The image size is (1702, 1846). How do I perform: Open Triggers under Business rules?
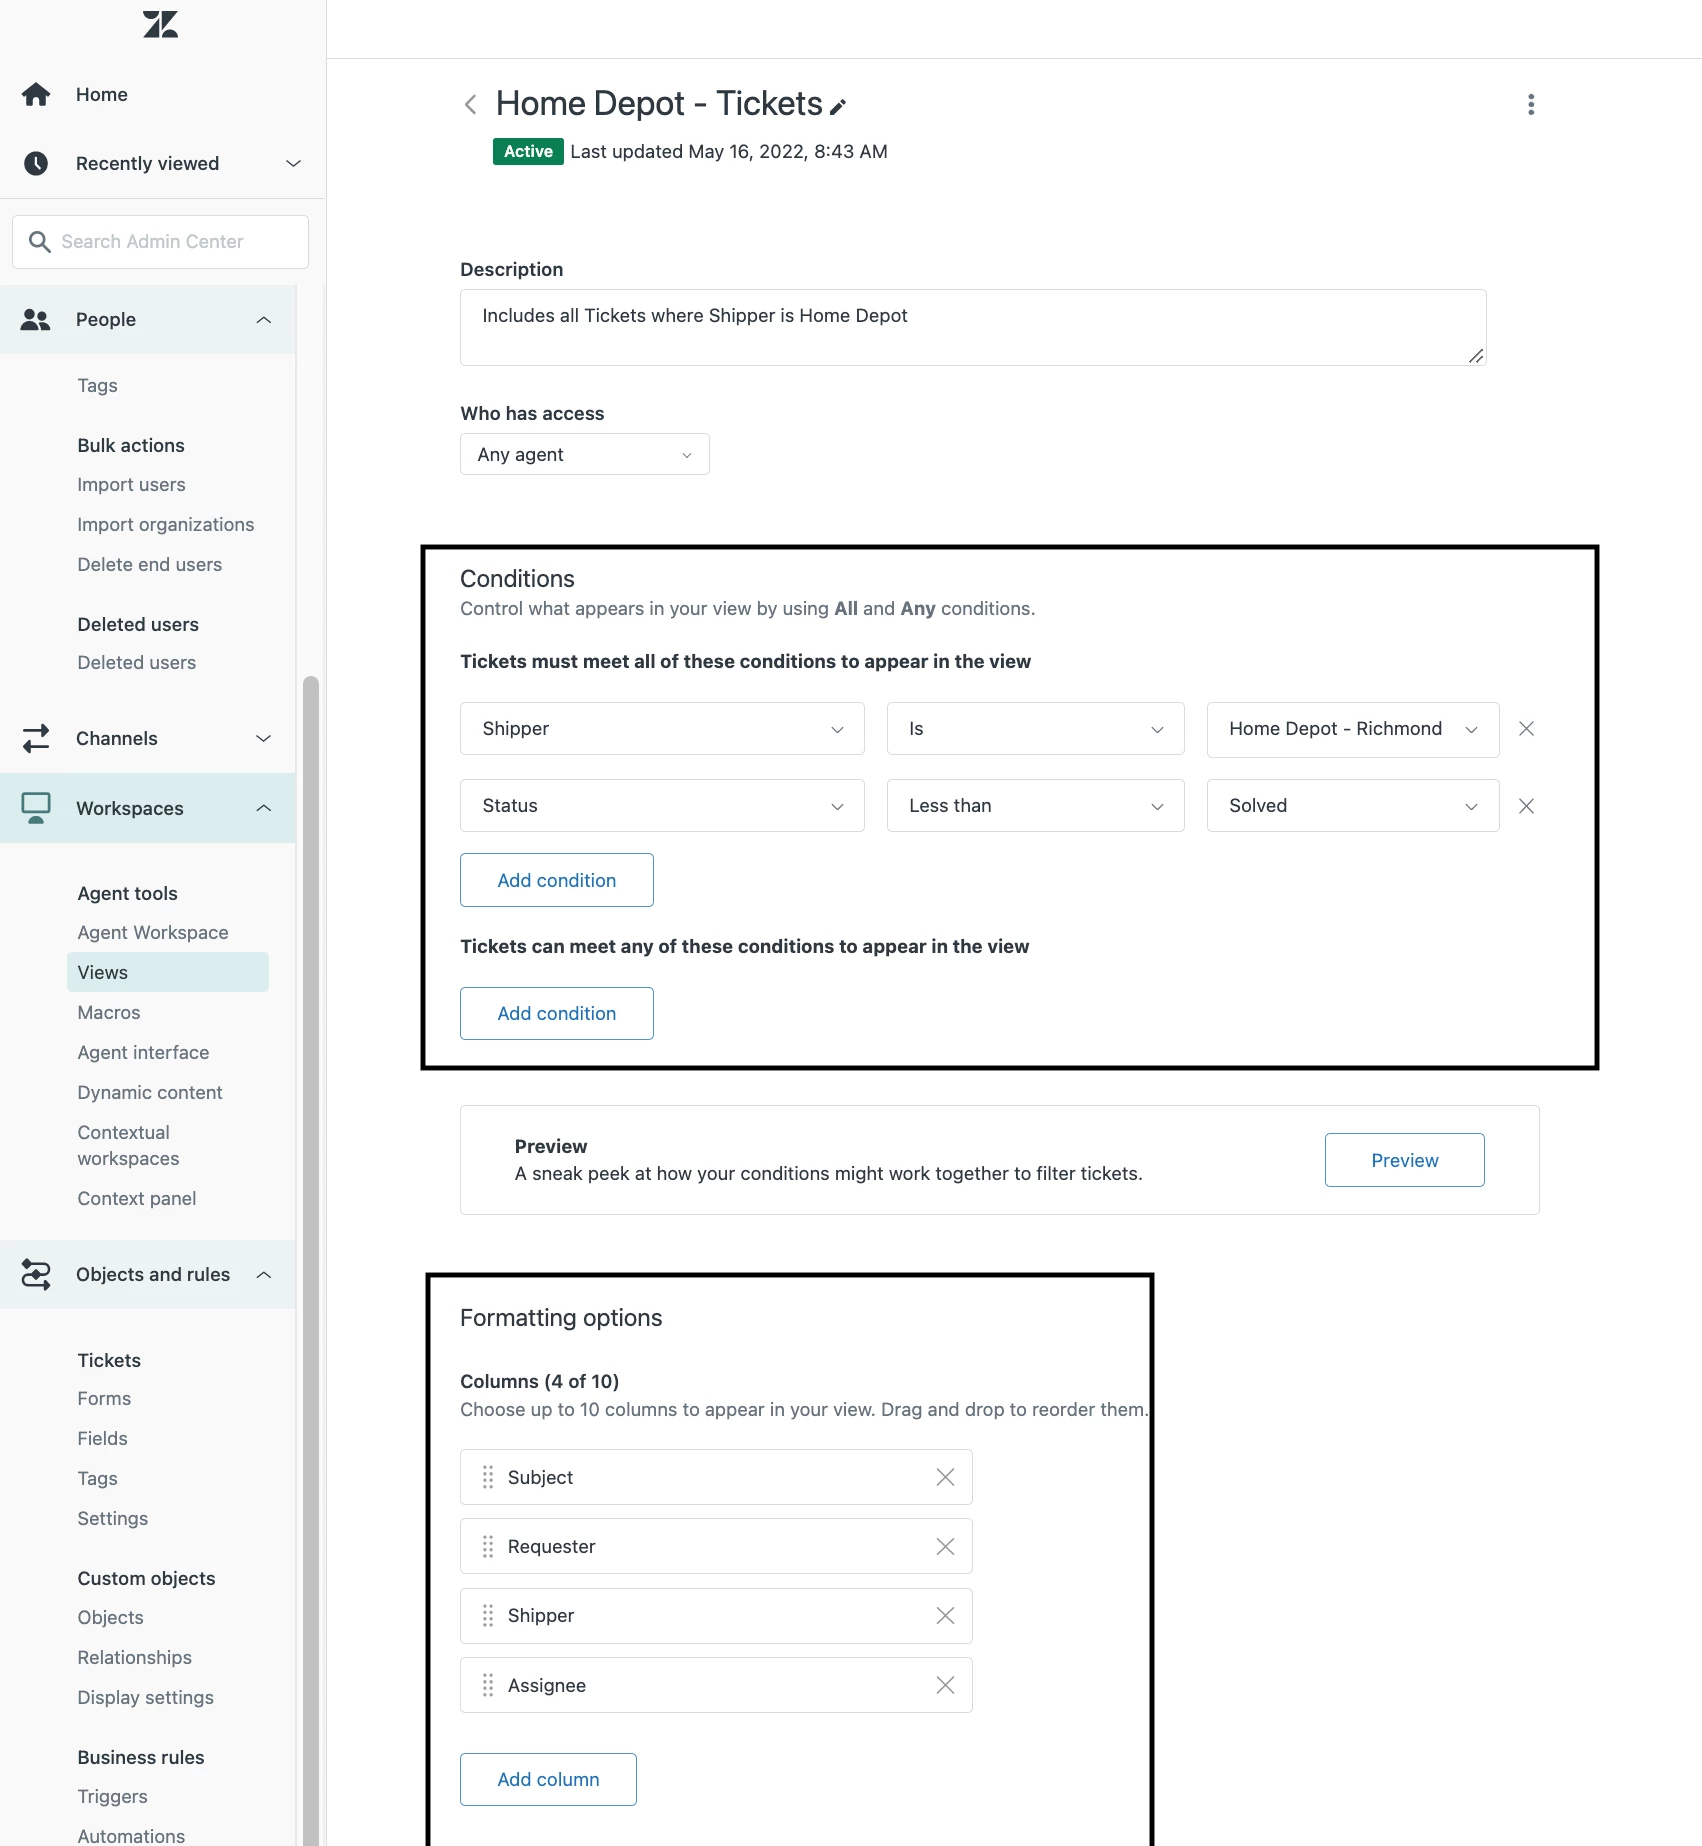click(112, 1796)
